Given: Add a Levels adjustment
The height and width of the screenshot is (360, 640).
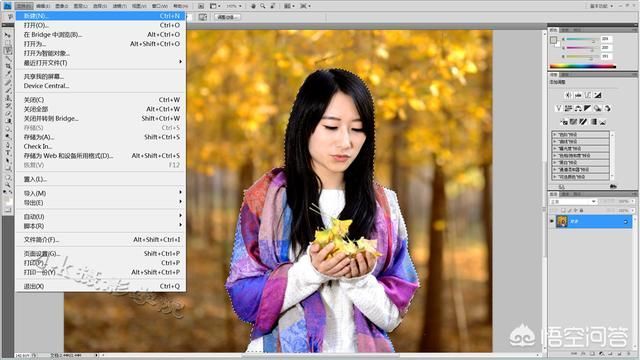Looking at the screenshot, I should (x=578, y=95).
